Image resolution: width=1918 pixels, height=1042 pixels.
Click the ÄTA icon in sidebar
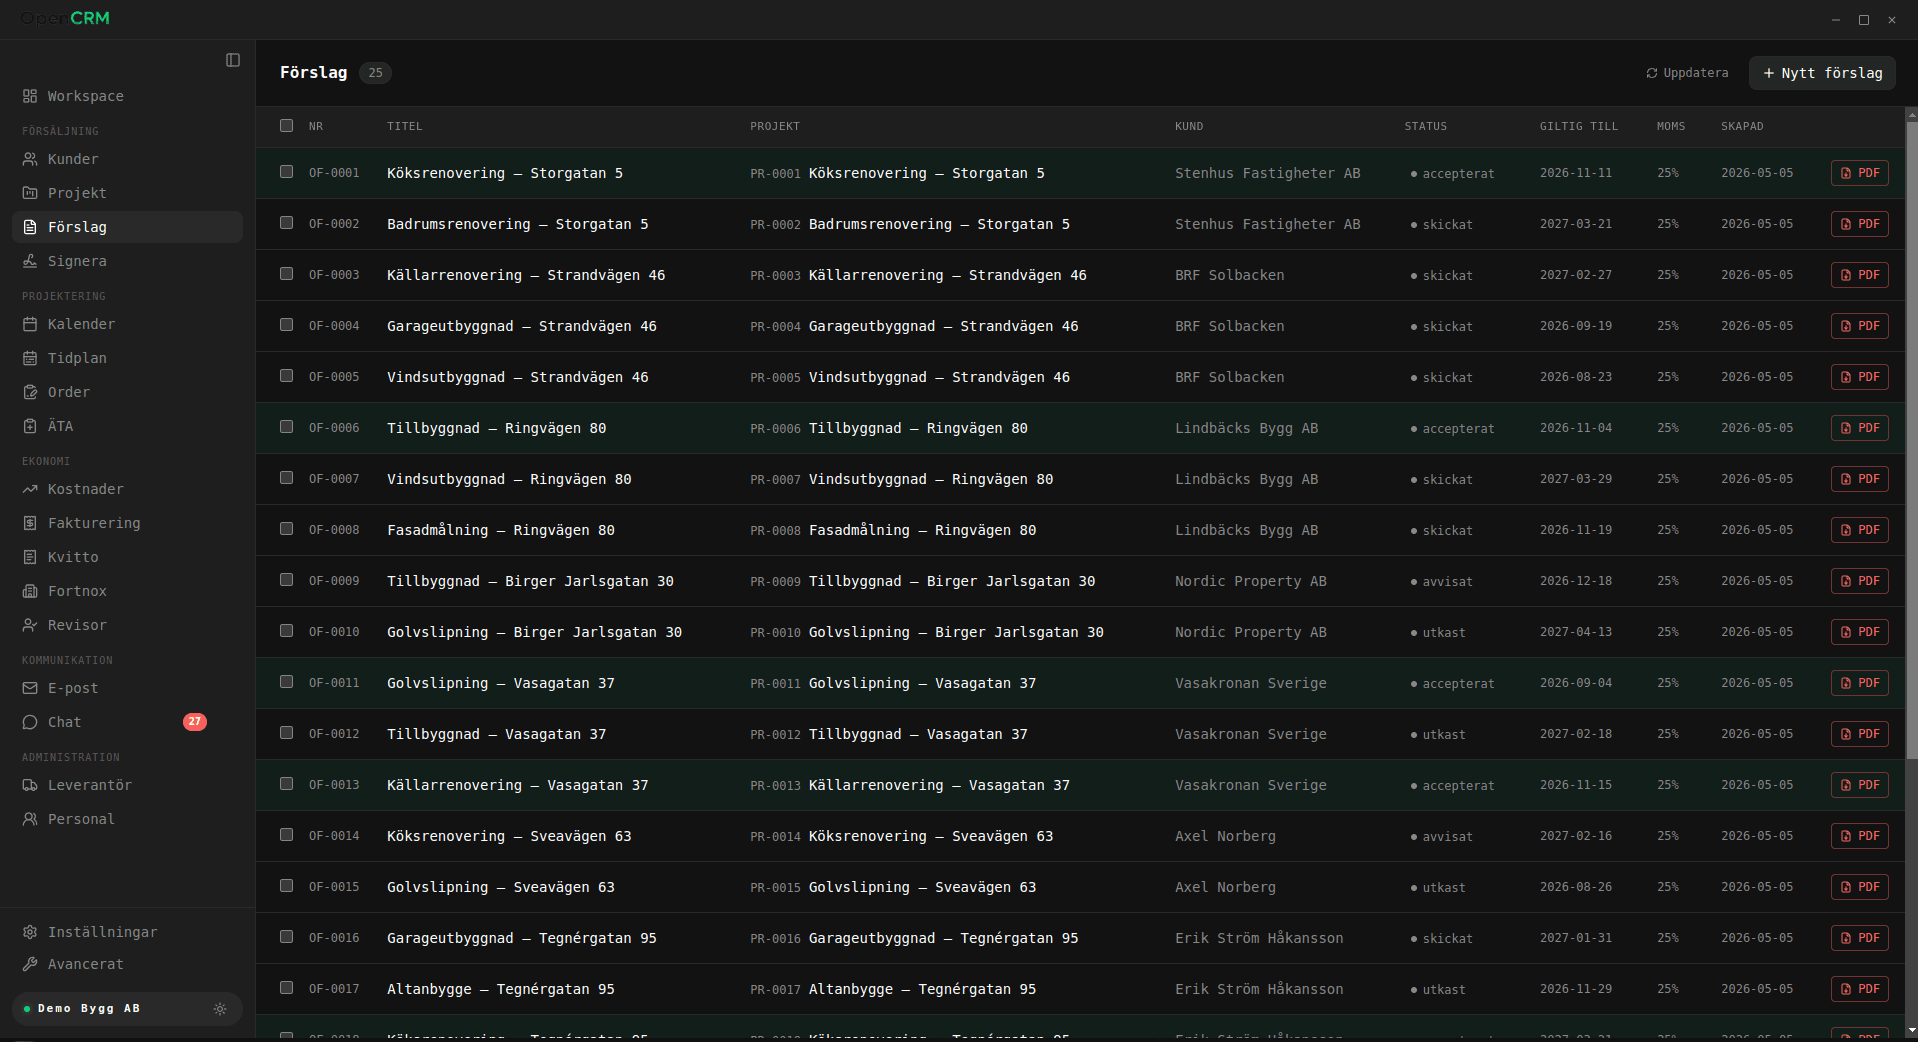tap(30, 426)
